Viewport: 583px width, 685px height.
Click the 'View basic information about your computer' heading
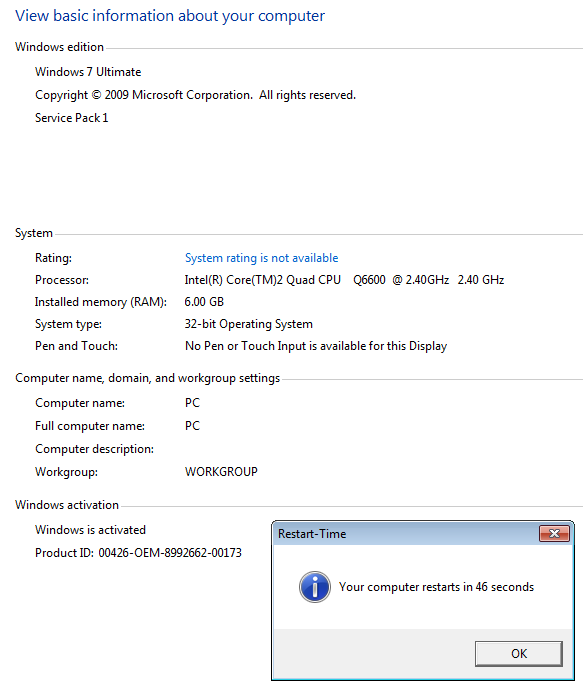(x=170, y=16)
